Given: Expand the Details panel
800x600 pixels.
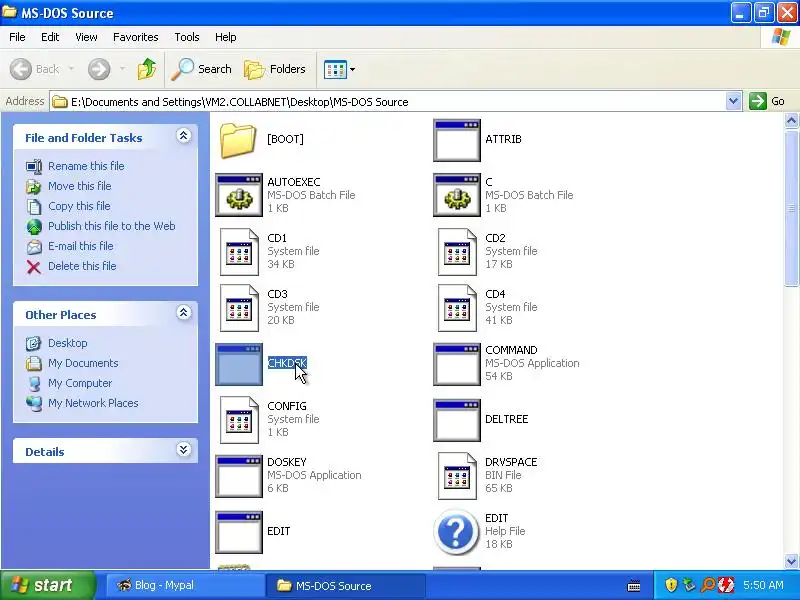Looking at the screenshot, I should (x=184, y=449).
